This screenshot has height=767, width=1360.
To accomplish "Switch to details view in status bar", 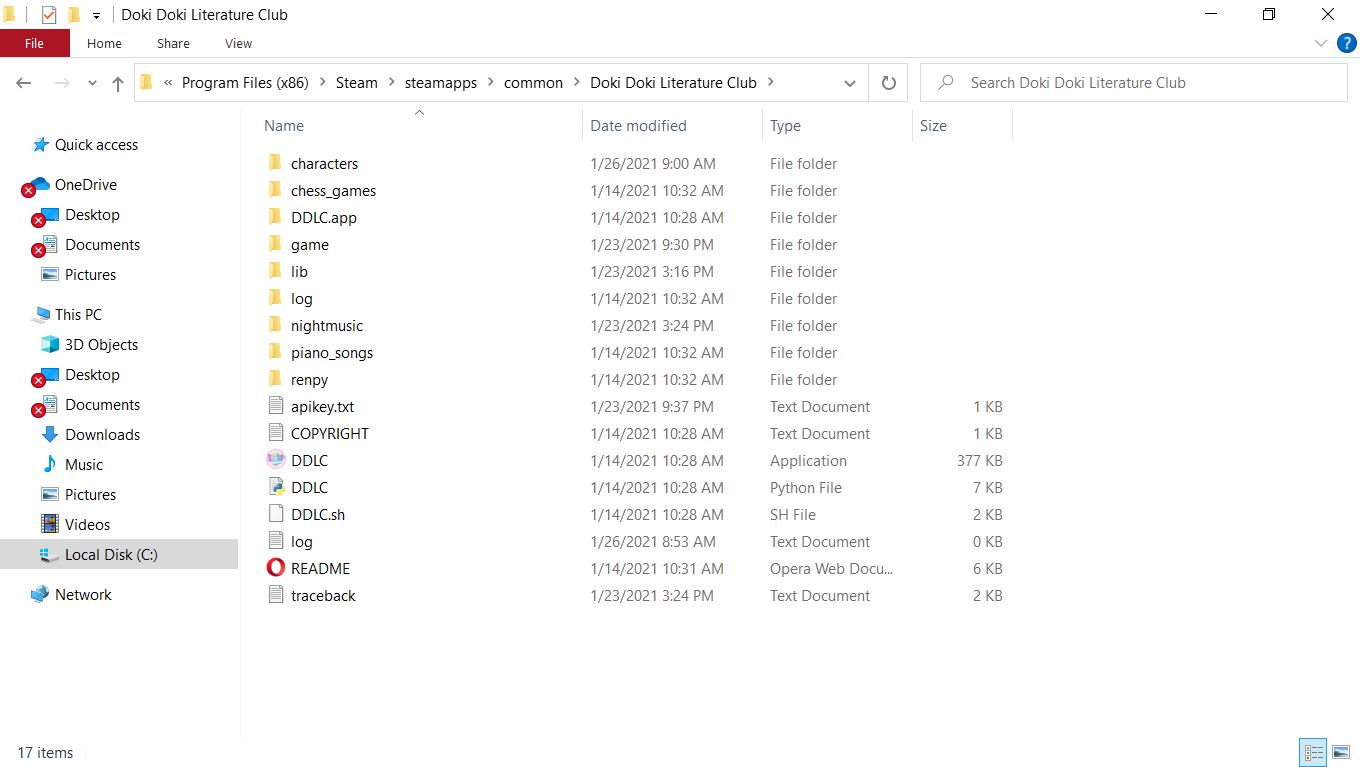I will tap(1313, 752).
